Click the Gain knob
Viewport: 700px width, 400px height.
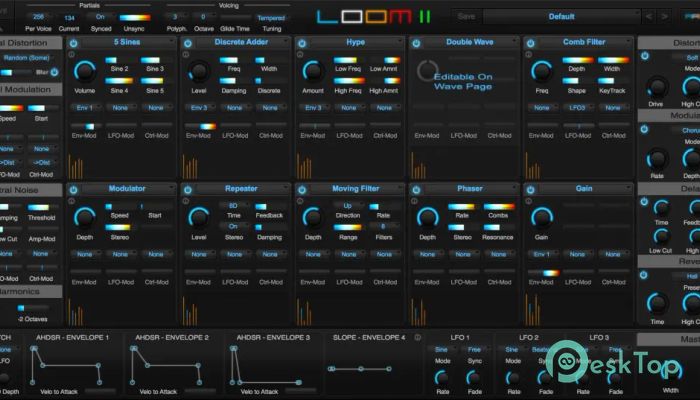coord(542,217)
